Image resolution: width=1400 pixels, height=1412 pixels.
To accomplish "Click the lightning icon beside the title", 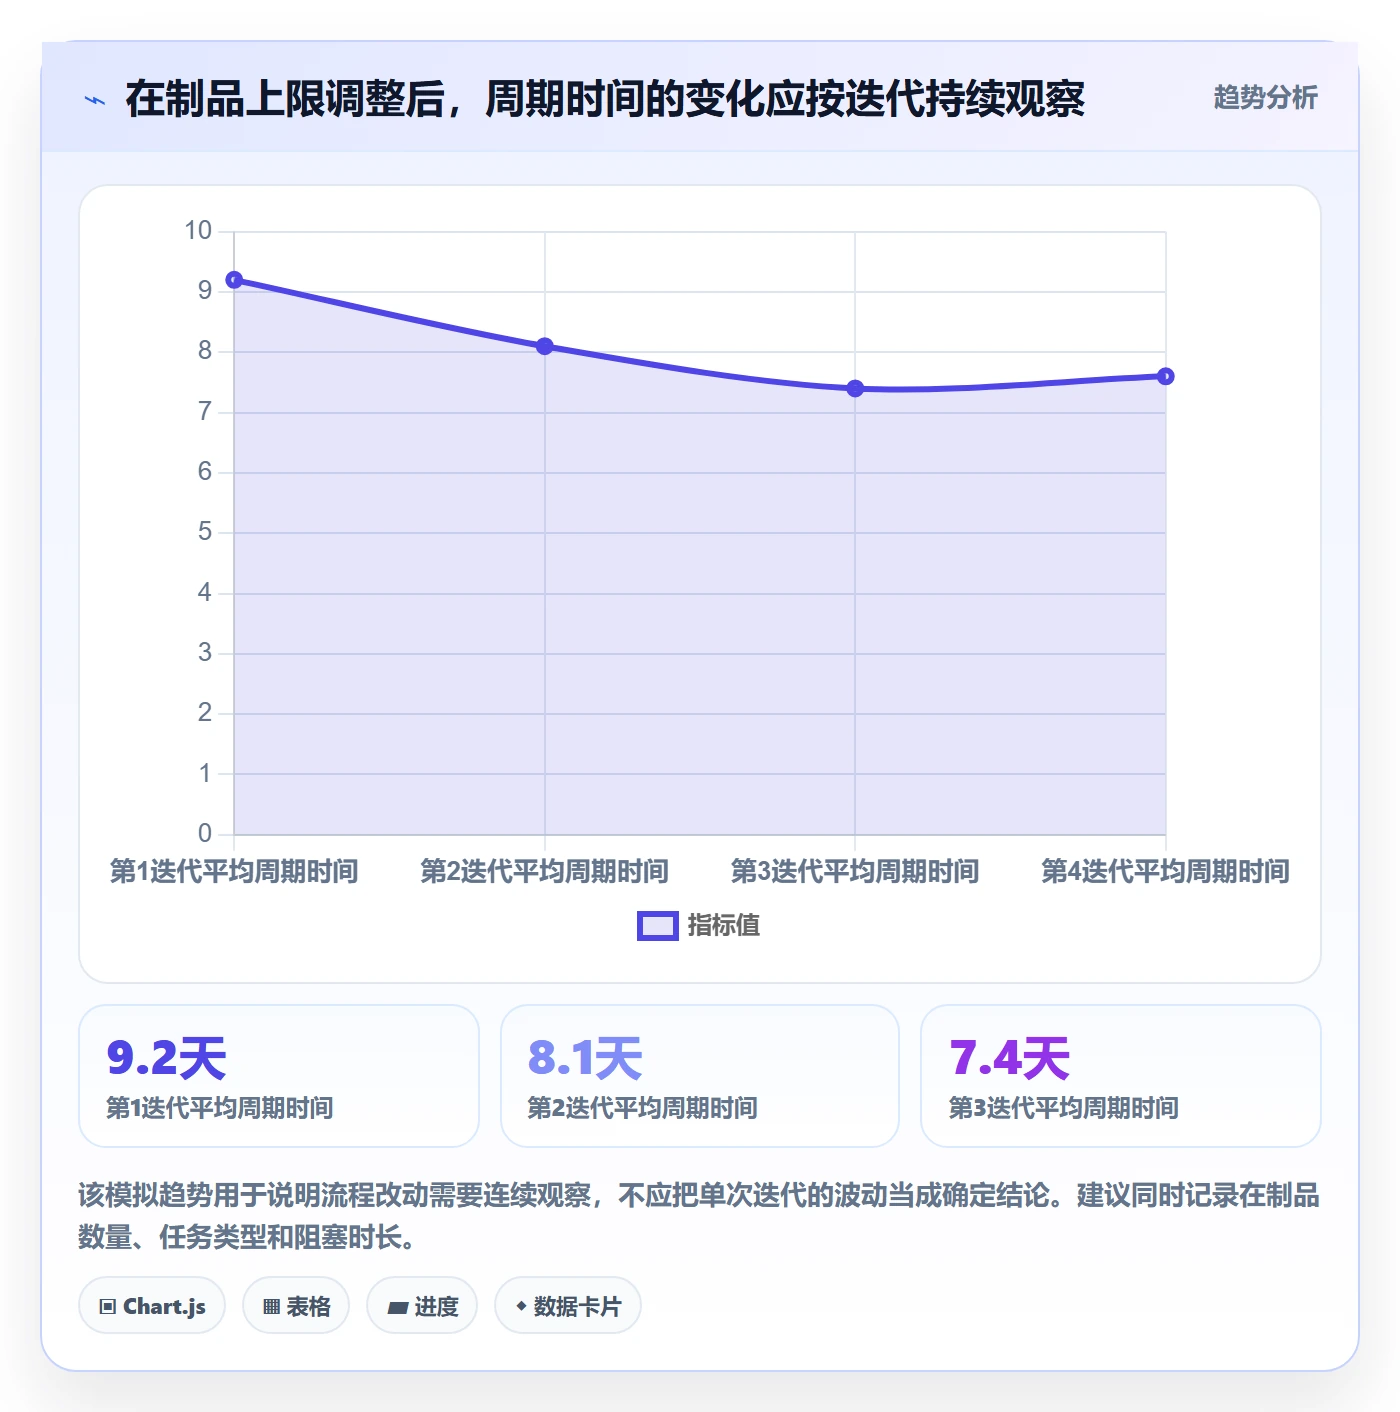I will pos(95,100).
